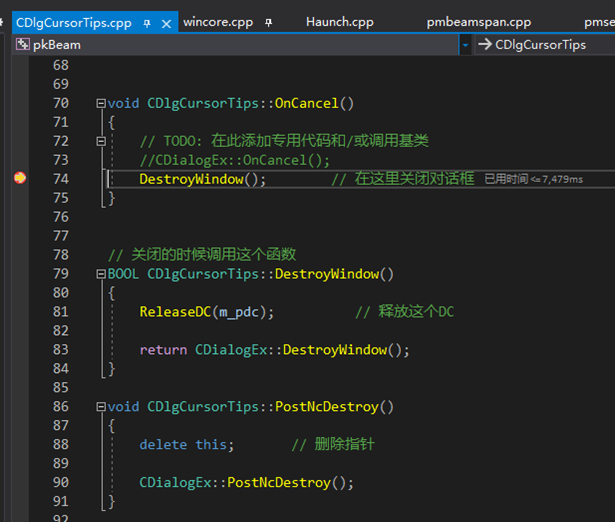This screenshot has height=522, width=615.
Task: Click the breakpoint marker on line 74
Action: pos(19,178)
